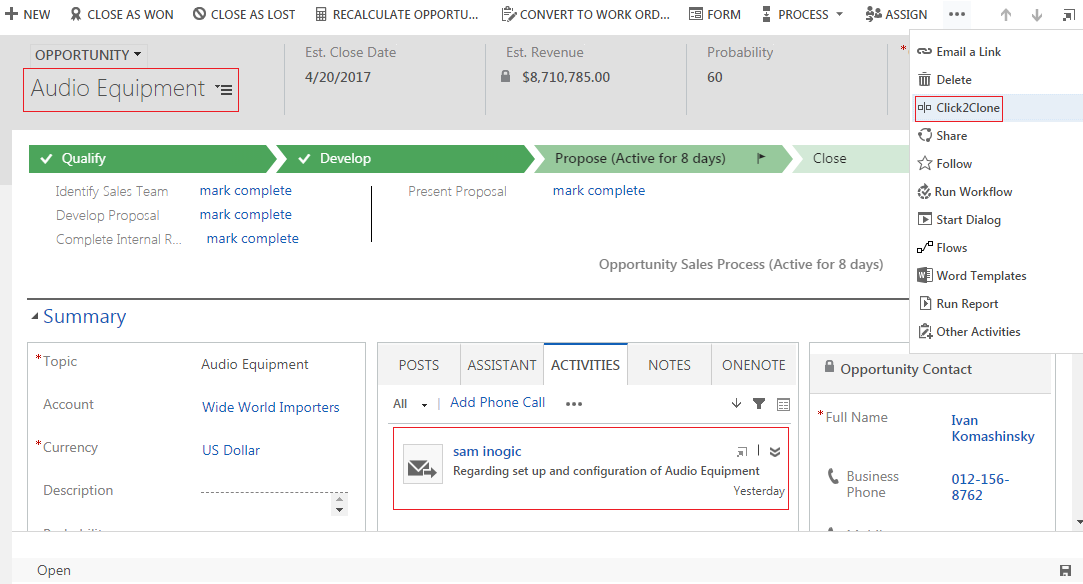Expand the sam inogic activity chevron
This screenshot has height=584, width=1083.
(x=775, y=451)
